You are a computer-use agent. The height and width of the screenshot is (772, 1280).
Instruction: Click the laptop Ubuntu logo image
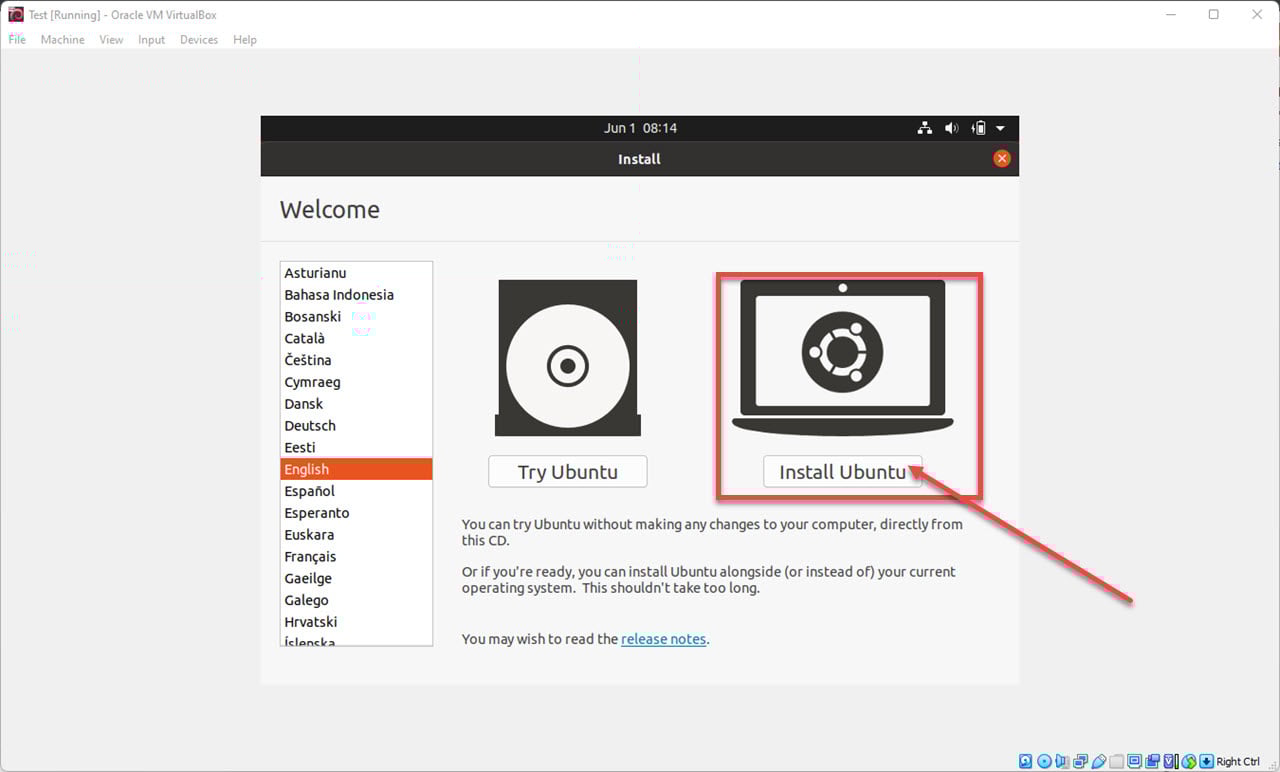pyautogui.click(x=842, y=356)
